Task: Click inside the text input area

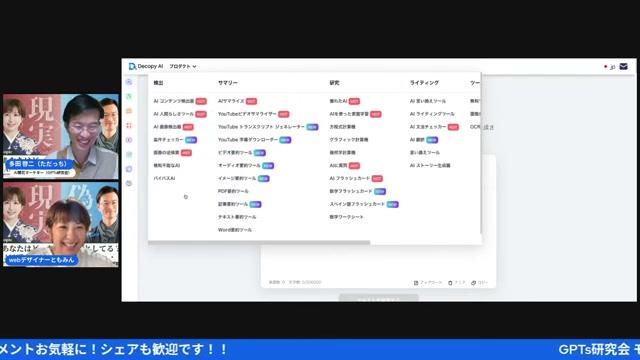Action: (x=378, y=261)
